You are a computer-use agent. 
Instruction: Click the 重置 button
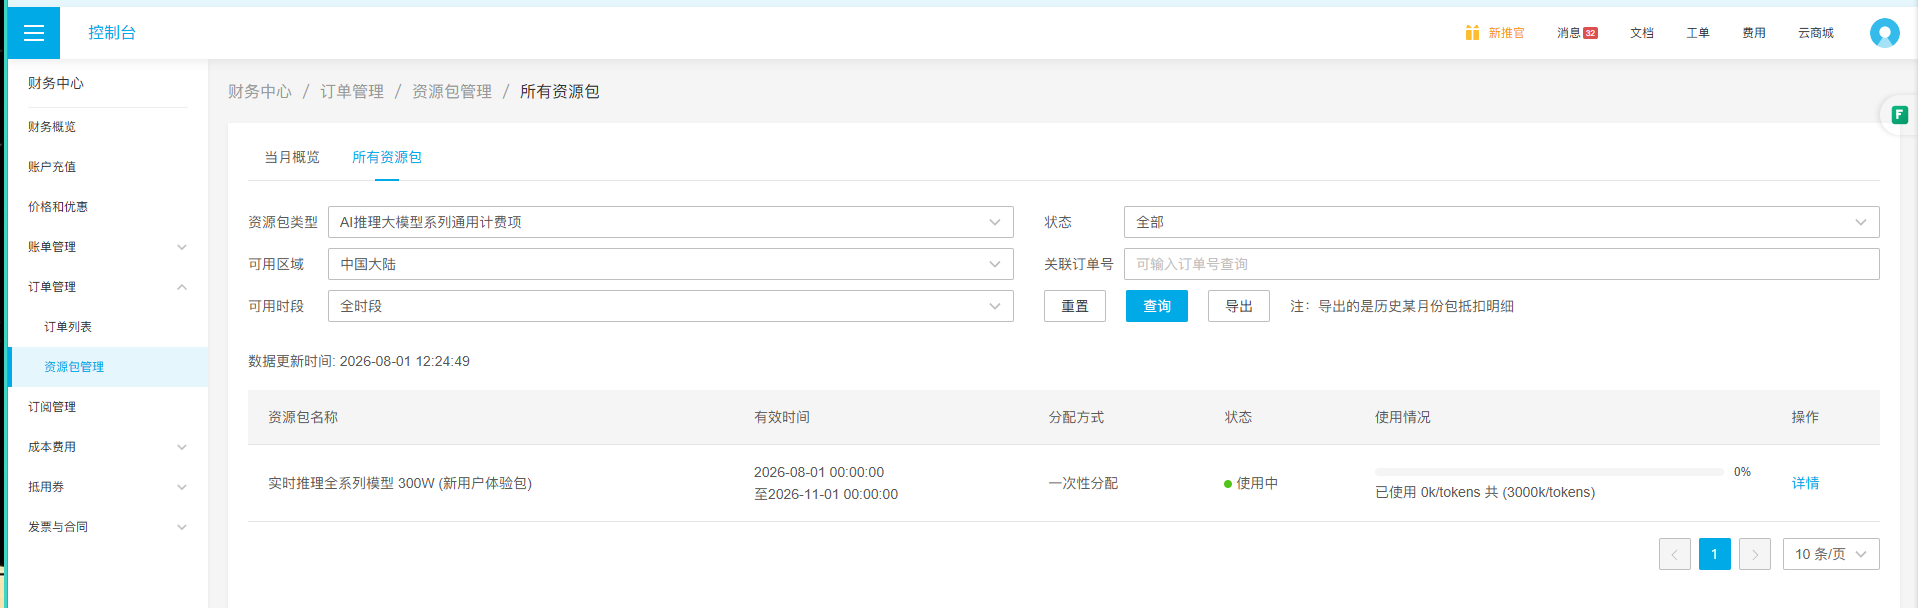pyautogui.click(x=1075, y=306)
